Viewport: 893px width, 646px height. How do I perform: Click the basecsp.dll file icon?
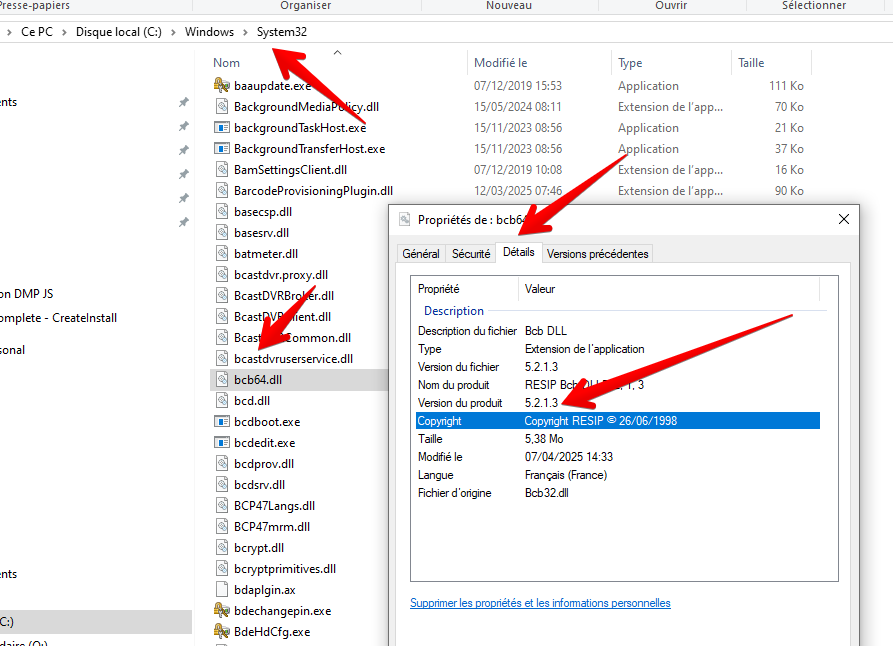(222, 212)
